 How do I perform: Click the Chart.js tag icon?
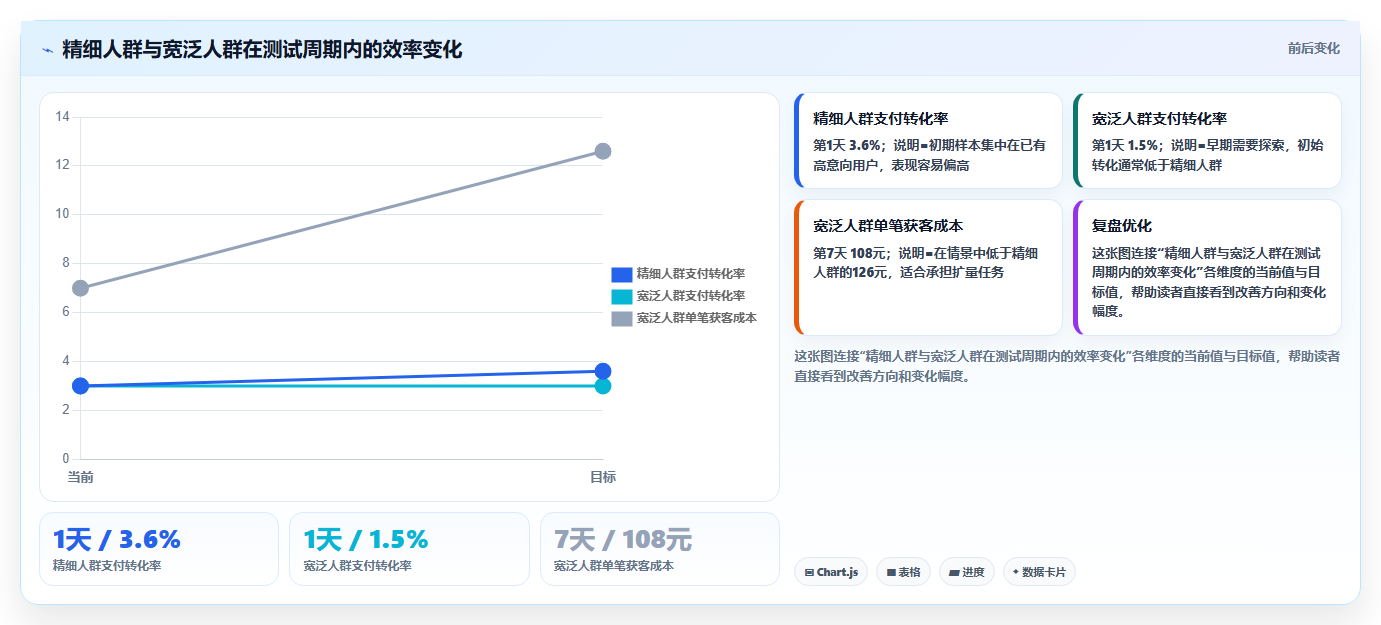(809, 573)
